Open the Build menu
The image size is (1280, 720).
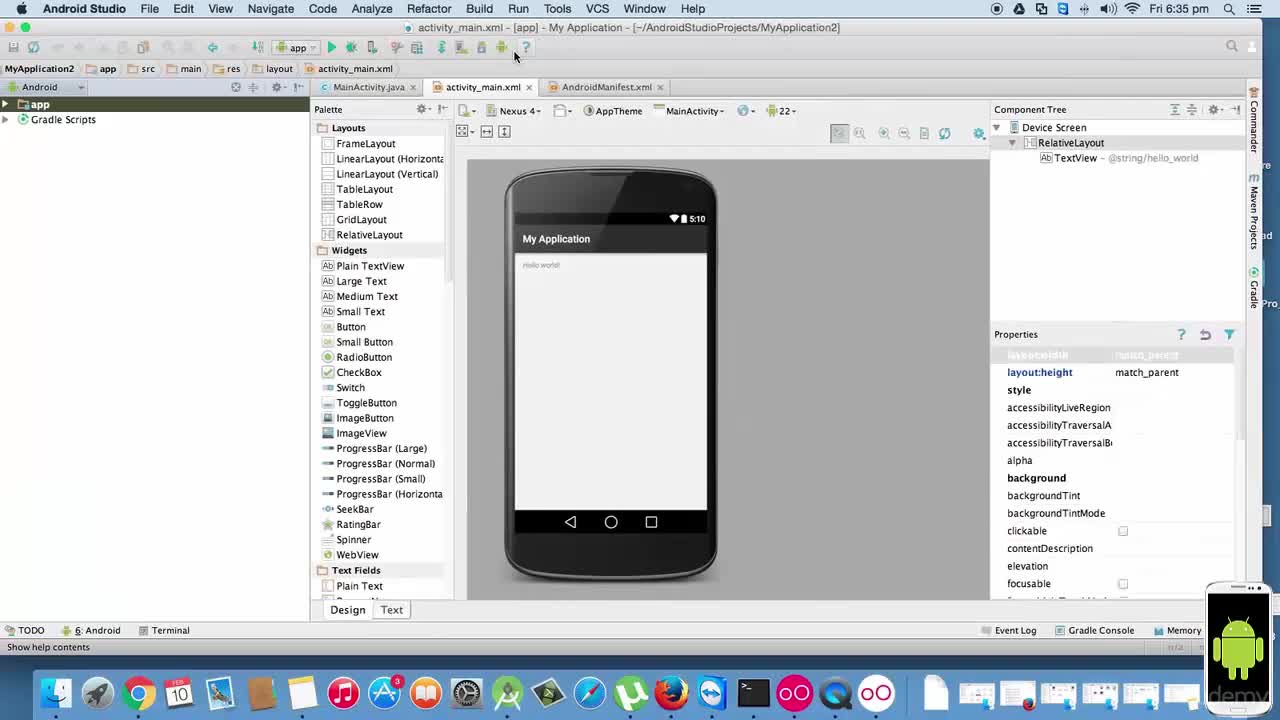pos(480,8)
